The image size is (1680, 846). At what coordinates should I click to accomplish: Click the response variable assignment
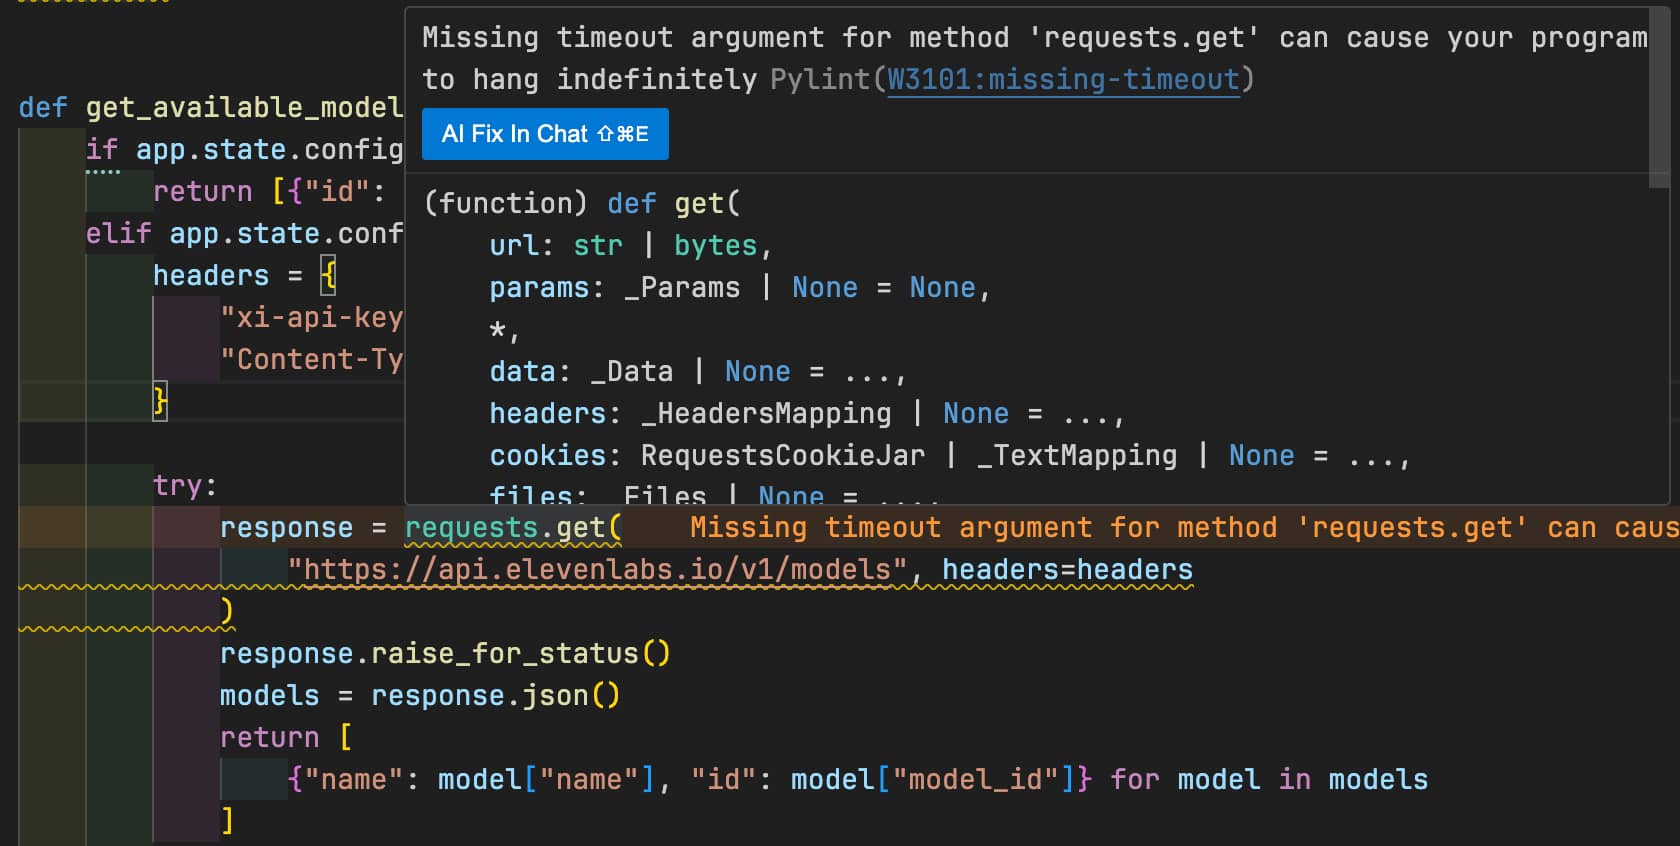(286, 527)
